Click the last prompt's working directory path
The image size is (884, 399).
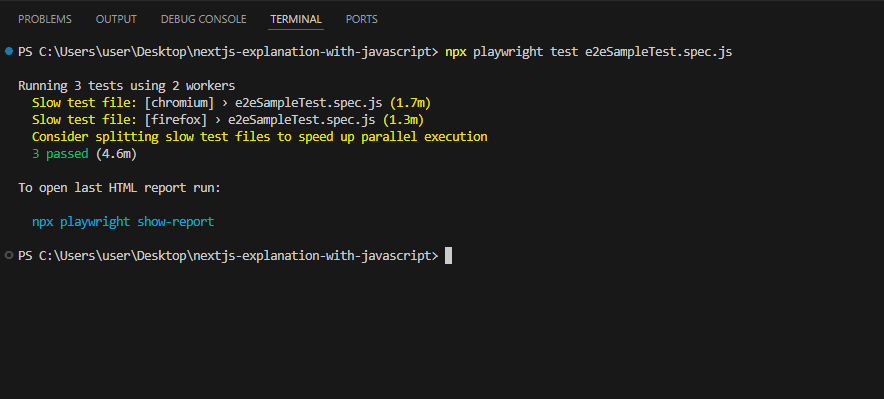coord(236,256)
